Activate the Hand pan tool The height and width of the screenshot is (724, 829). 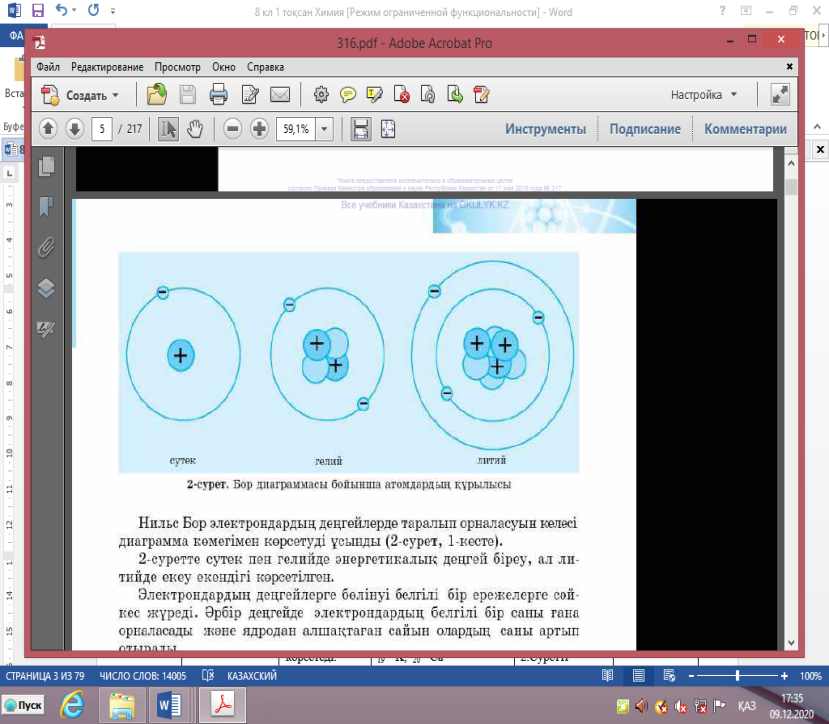[x=195, y=129]
